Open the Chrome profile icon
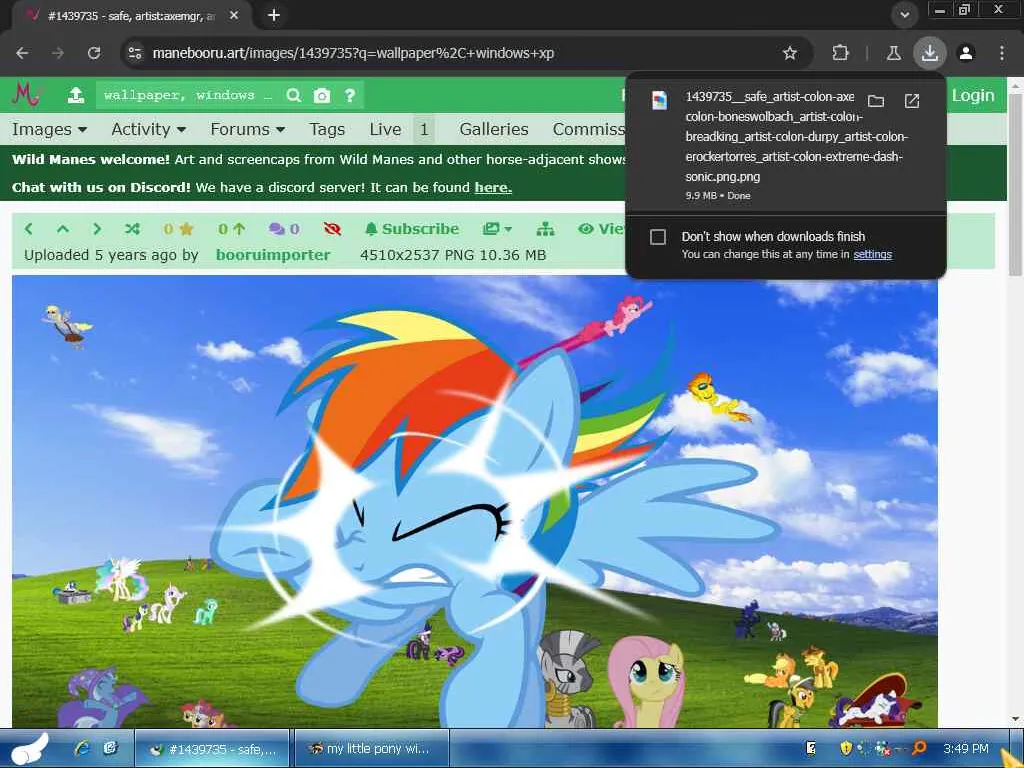 click(966, 53)
